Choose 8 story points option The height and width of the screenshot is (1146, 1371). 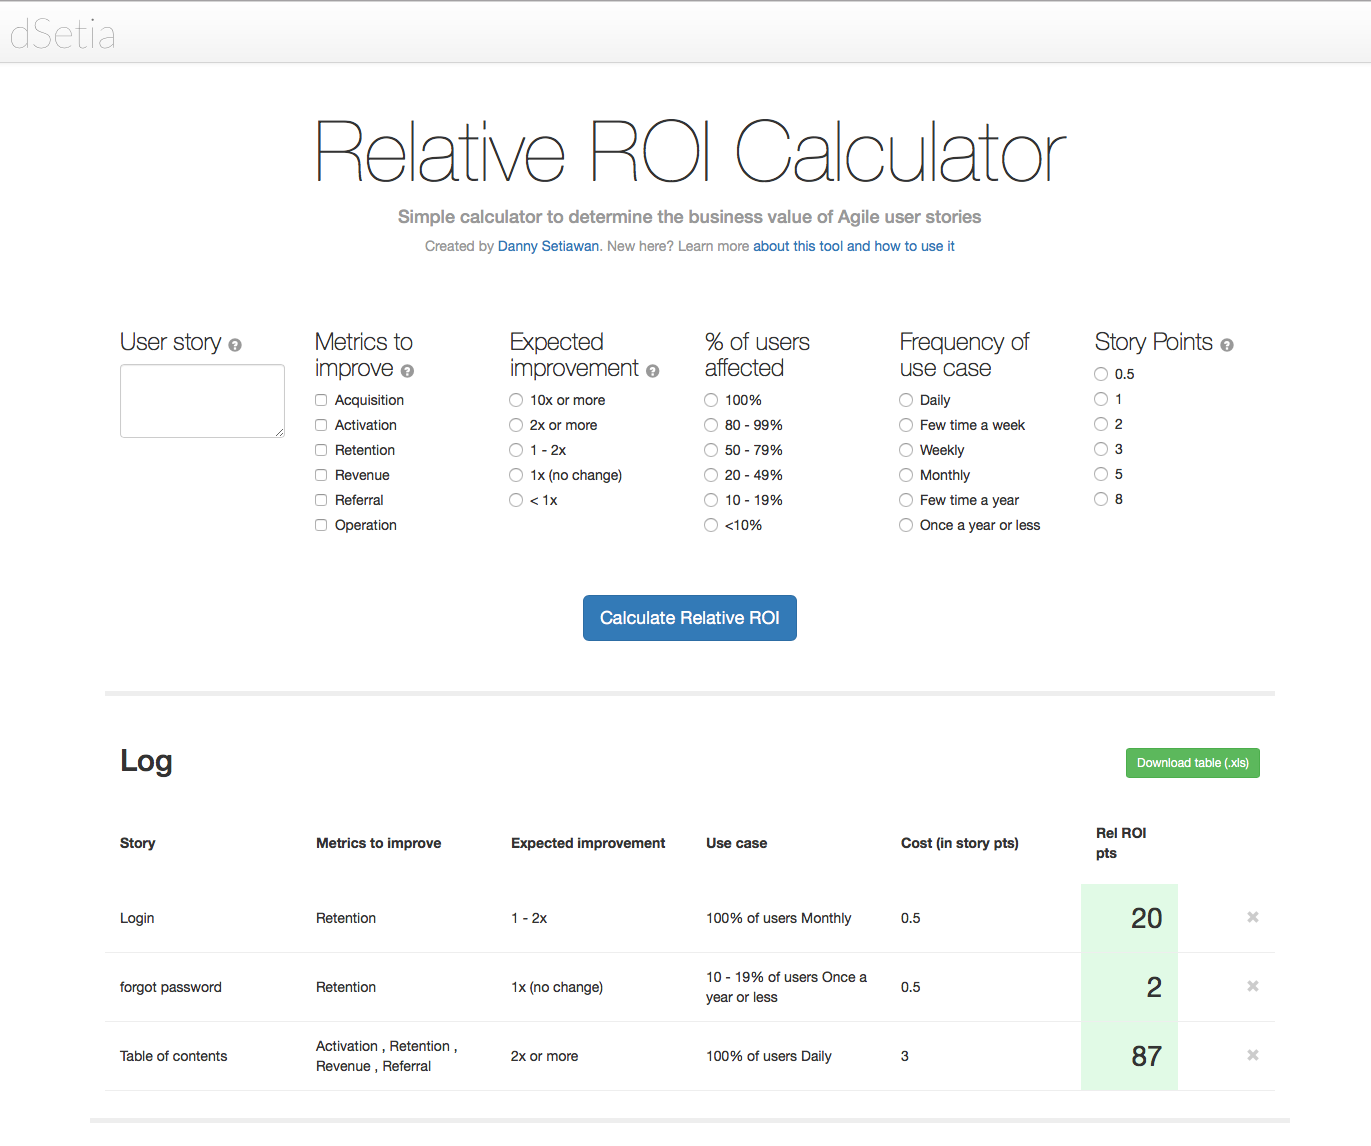pos(1101,499)
